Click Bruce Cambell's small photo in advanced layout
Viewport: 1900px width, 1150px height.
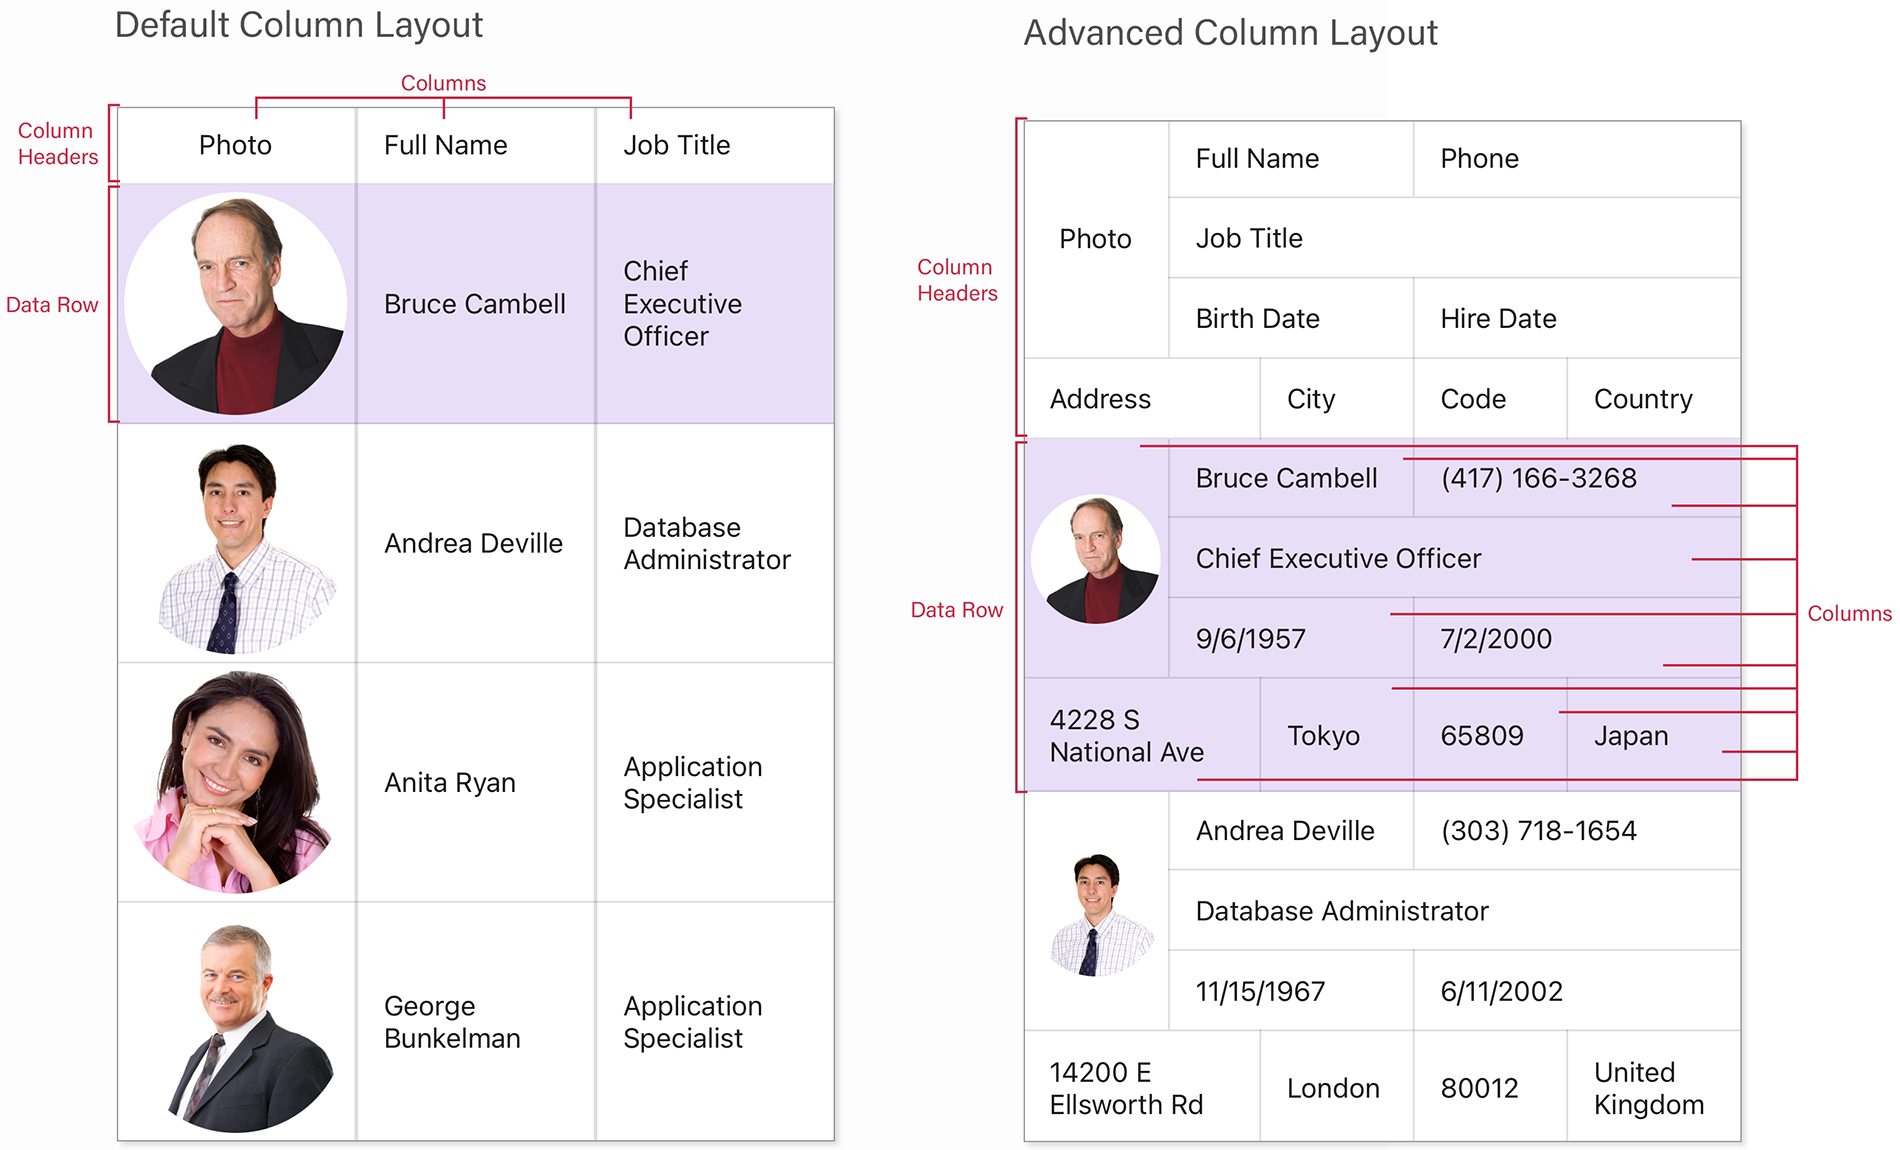click(1096, 560)
